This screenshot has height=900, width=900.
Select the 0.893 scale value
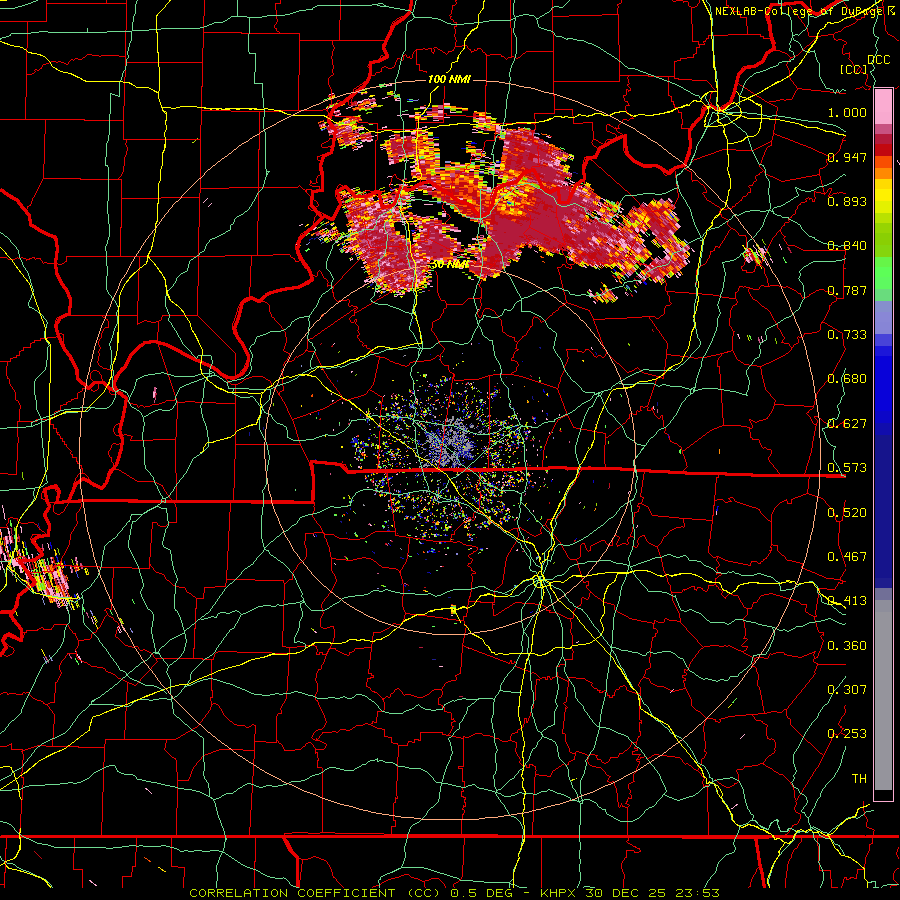click(847, 201)
